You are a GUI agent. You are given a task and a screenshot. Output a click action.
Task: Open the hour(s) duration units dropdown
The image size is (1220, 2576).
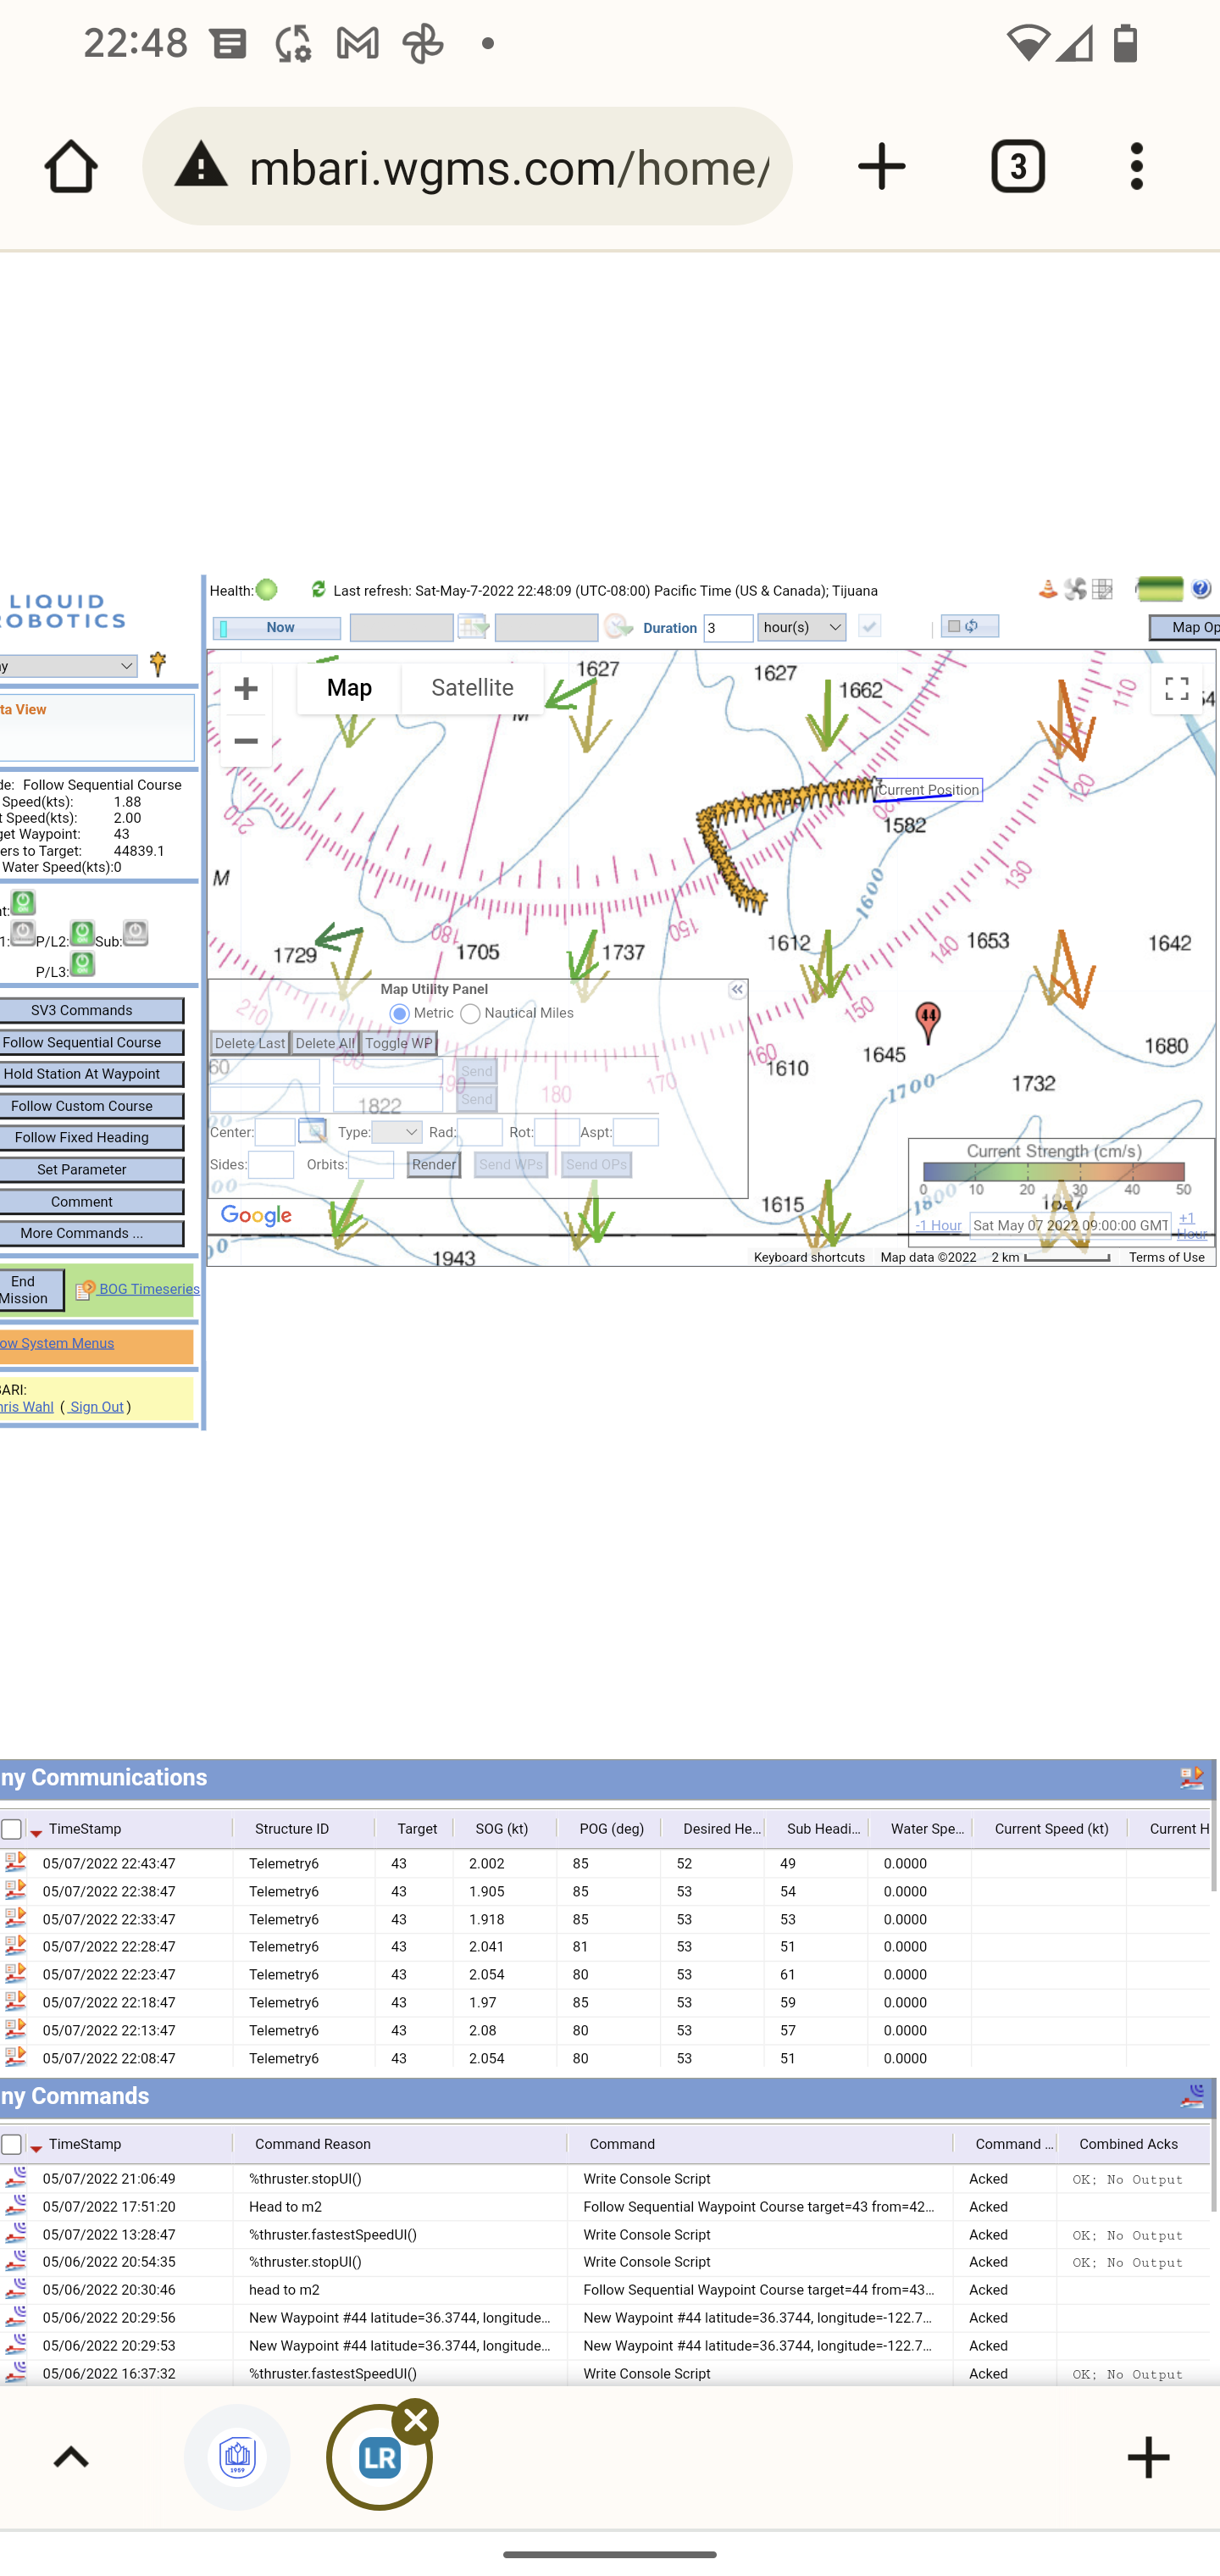(801, 627)
